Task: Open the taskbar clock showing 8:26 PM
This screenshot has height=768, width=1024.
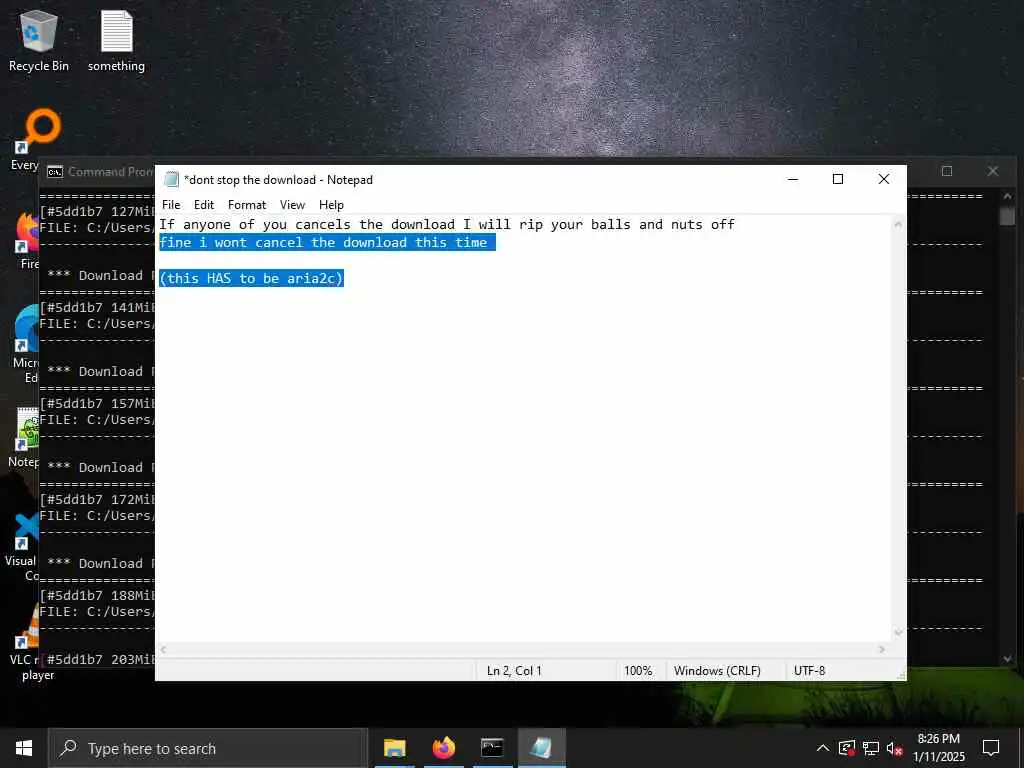Action: [938, 748]
